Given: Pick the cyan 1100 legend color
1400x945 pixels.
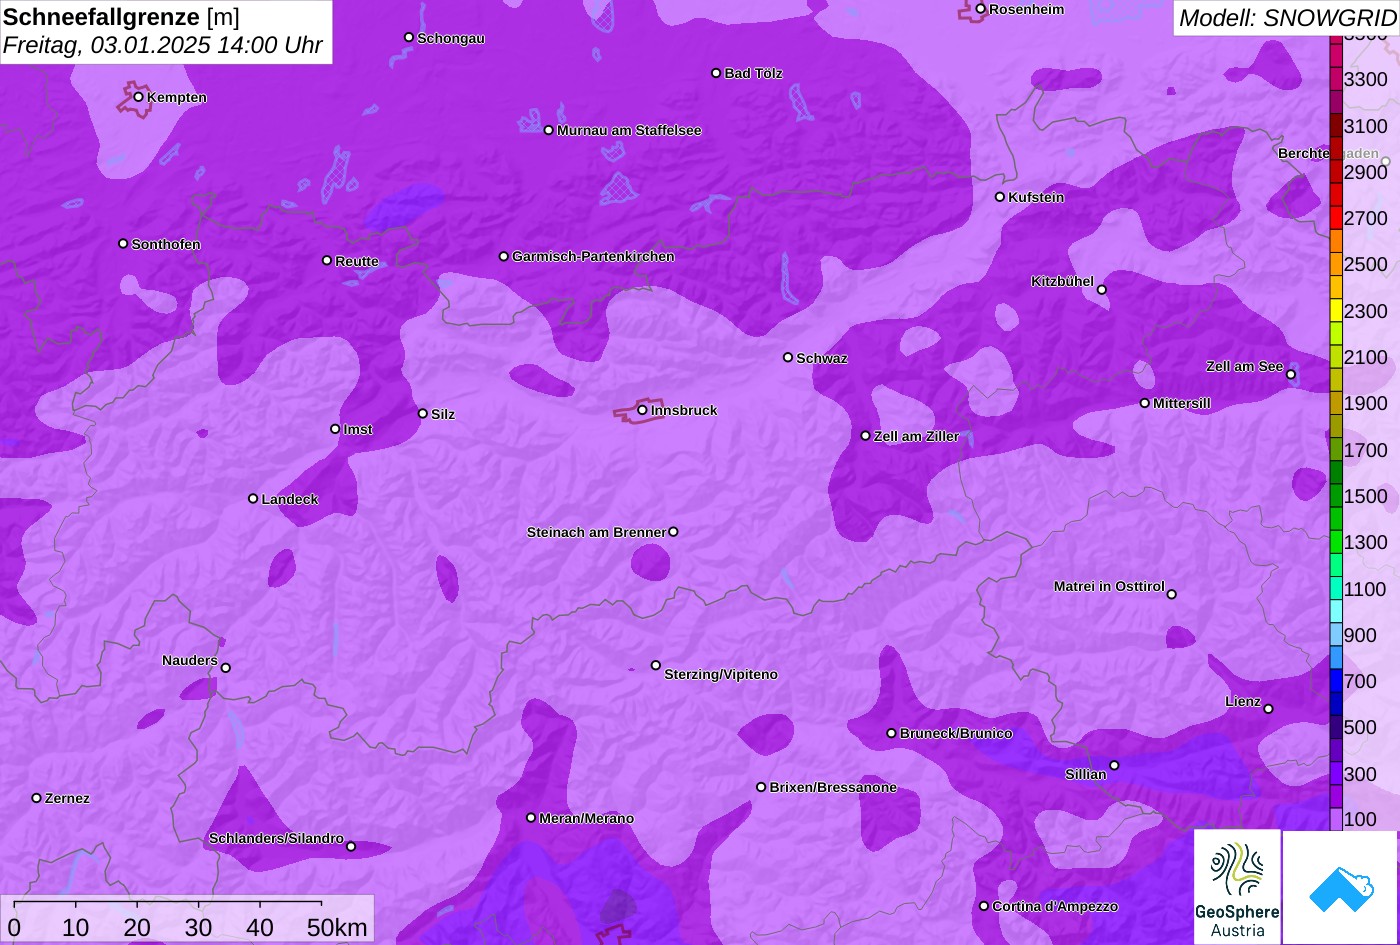Looking at the screenshot, I should tap(1336, 589).
